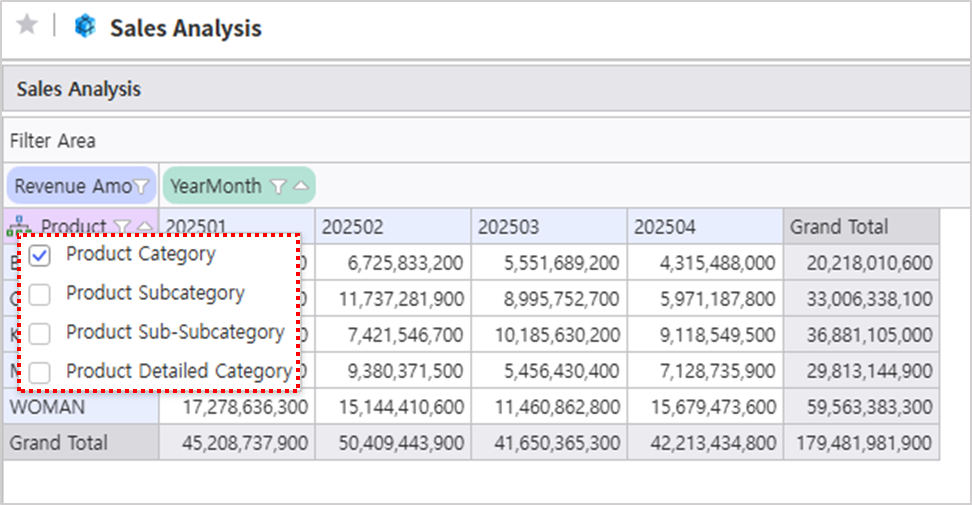
Task: Select cell value 8,995,752,700
Action: point(549,299)
